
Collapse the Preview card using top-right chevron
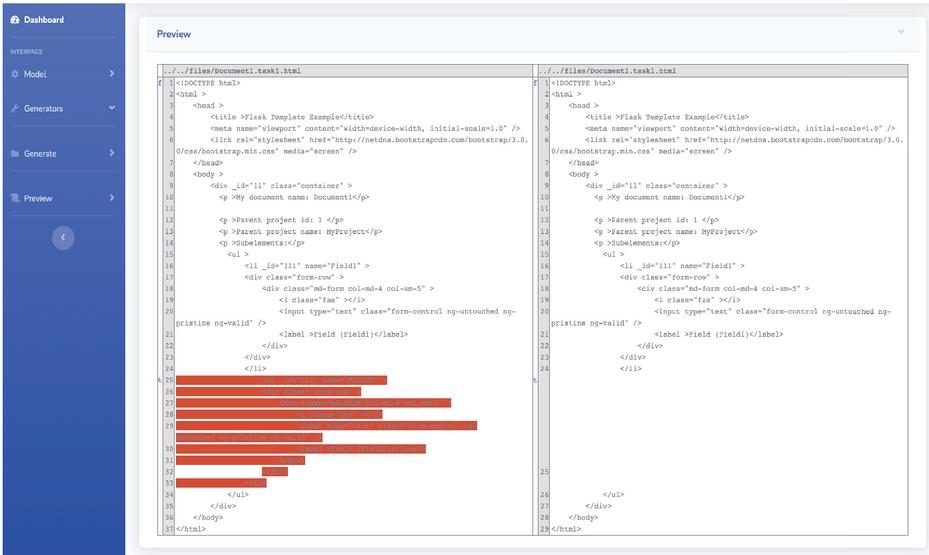click(900, 32)
